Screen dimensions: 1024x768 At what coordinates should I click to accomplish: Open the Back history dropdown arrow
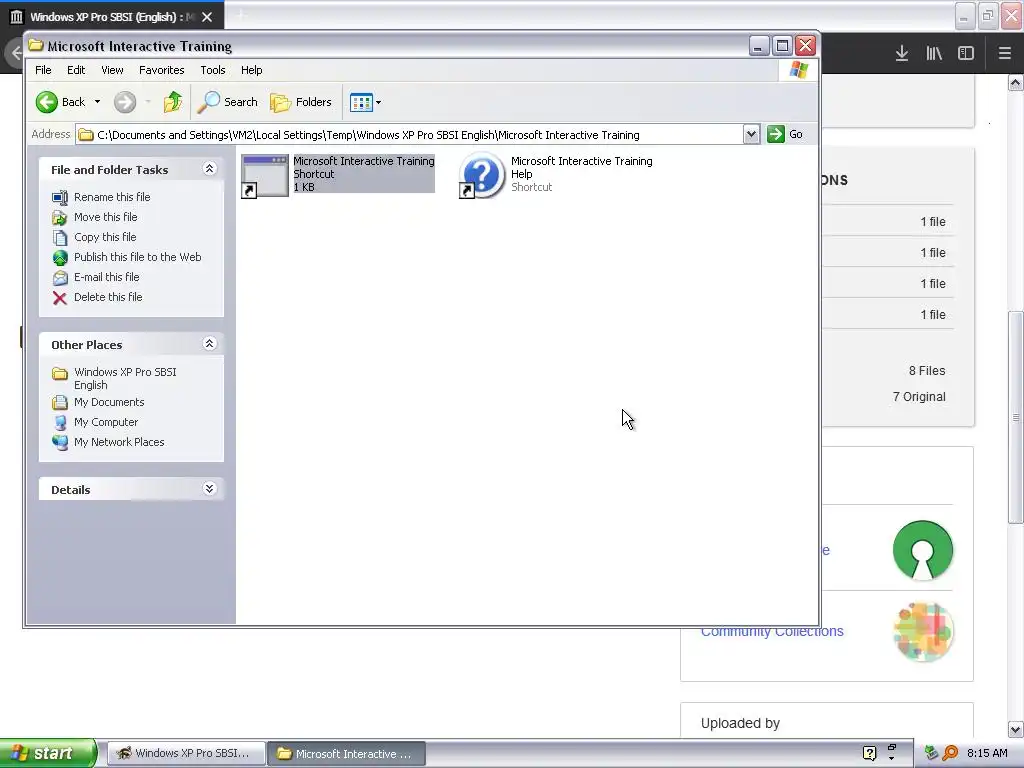97,102
